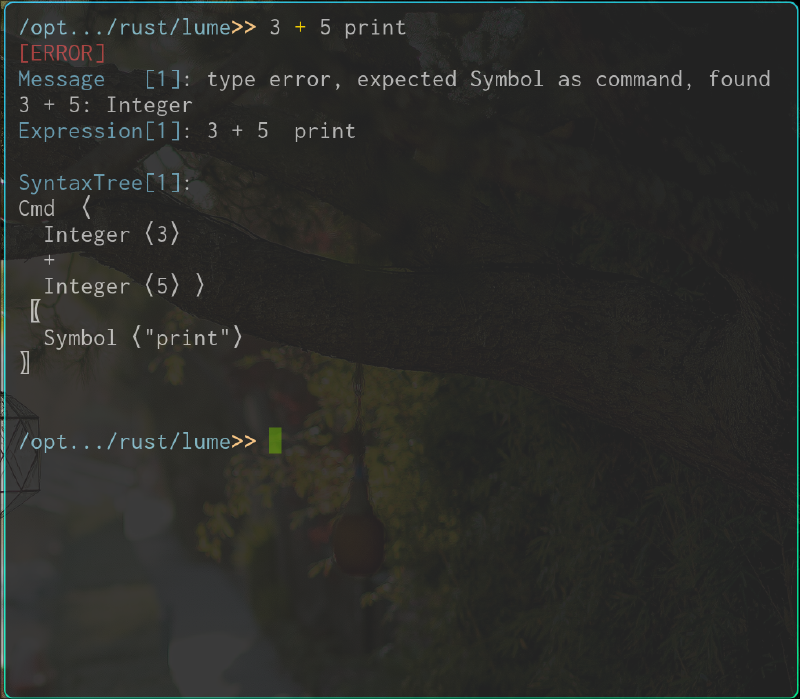This screenshot has width=800, height=699.
Task: Click the SyntaxTree[1] label
Action: 100,183
